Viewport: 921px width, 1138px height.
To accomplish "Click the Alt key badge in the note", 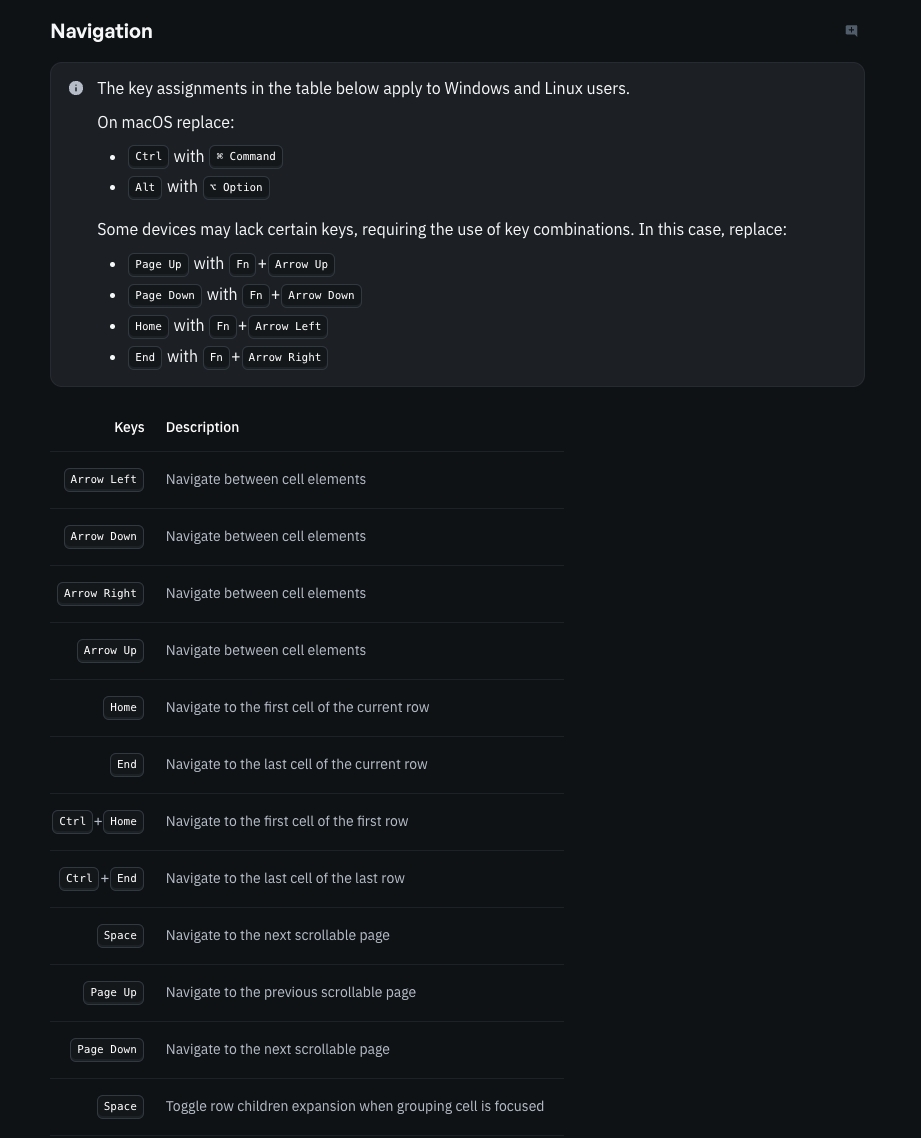I will point(145,188).
